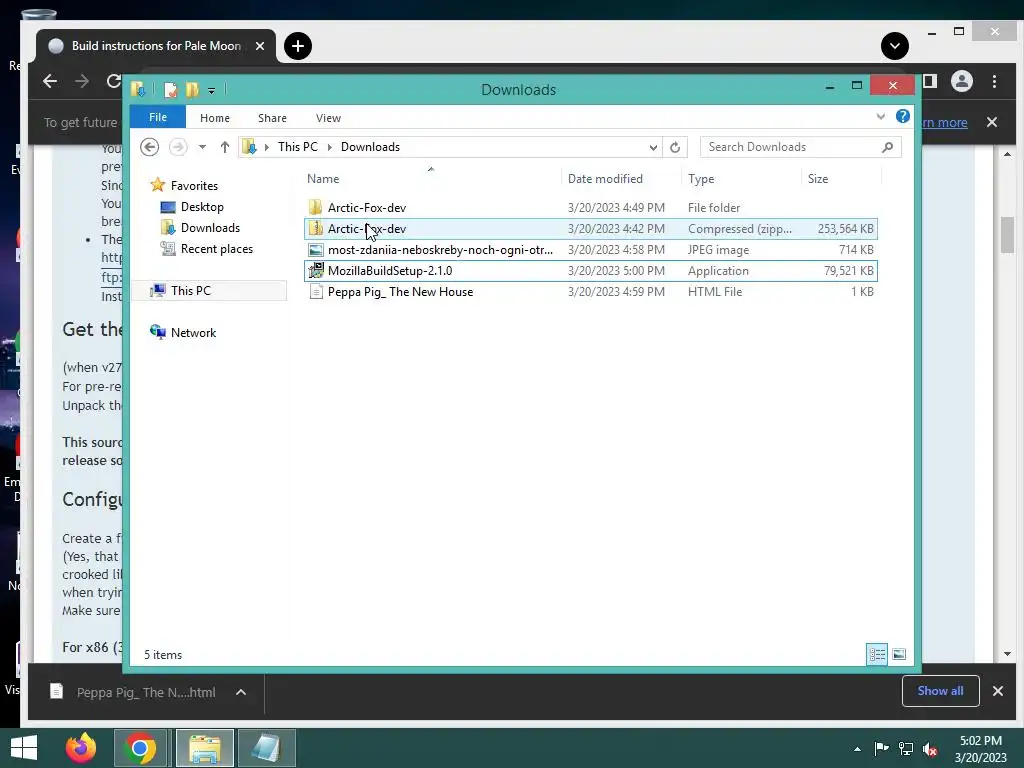The image size is (1024, 768).
Task: Show hidden tray icons arrow
Action: [x=857, y=749]
